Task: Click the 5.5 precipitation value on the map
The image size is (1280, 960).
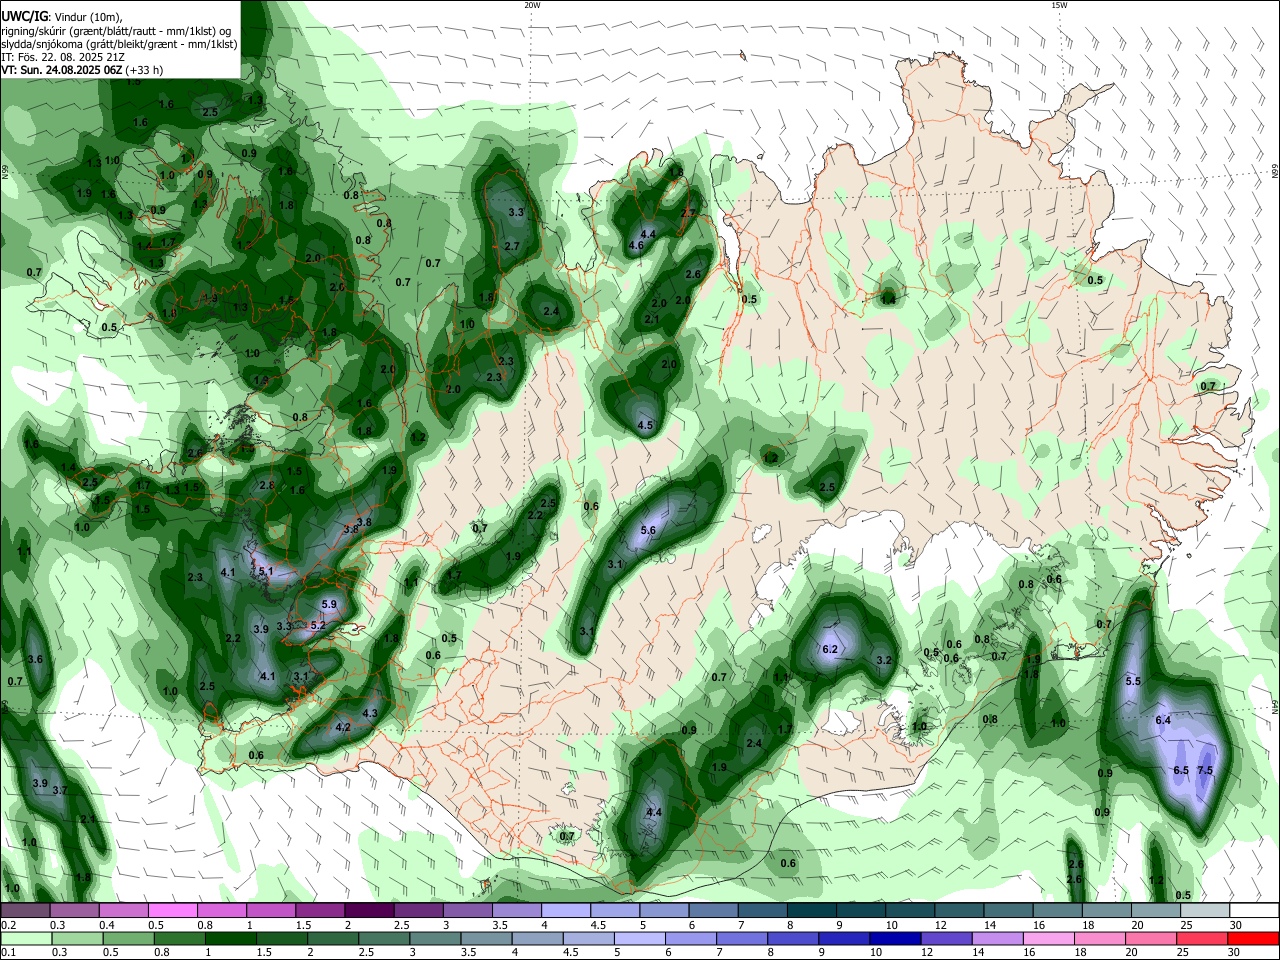Action: pyautogui.click(x=1133, y=682)
